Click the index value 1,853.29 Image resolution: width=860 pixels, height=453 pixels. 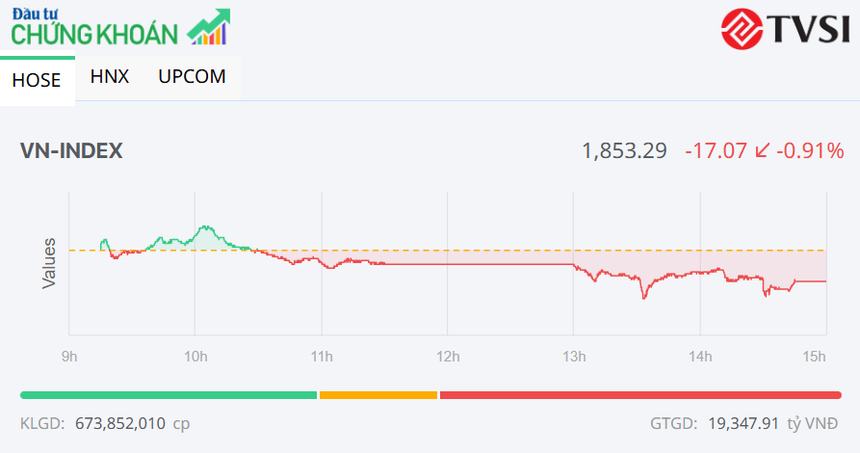[x=624, y=151]
